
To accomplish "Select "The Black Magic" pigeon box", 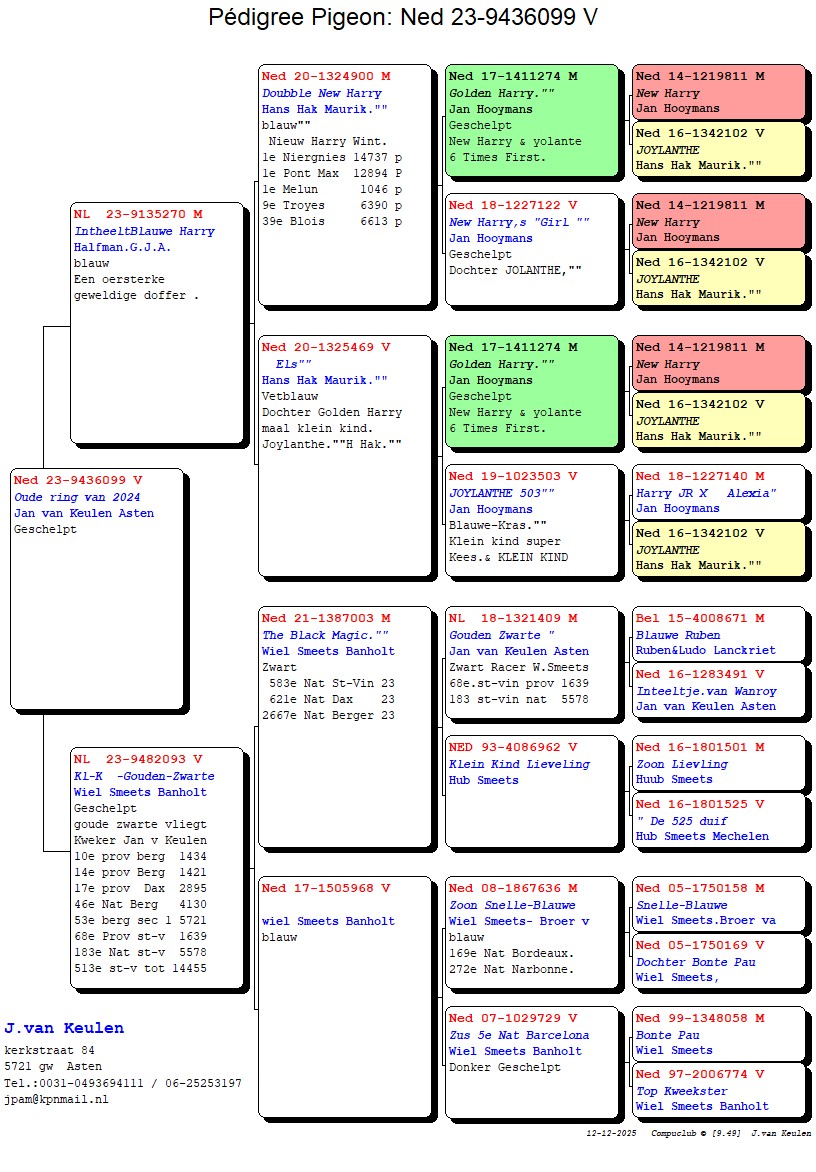I will coord(345,725).
